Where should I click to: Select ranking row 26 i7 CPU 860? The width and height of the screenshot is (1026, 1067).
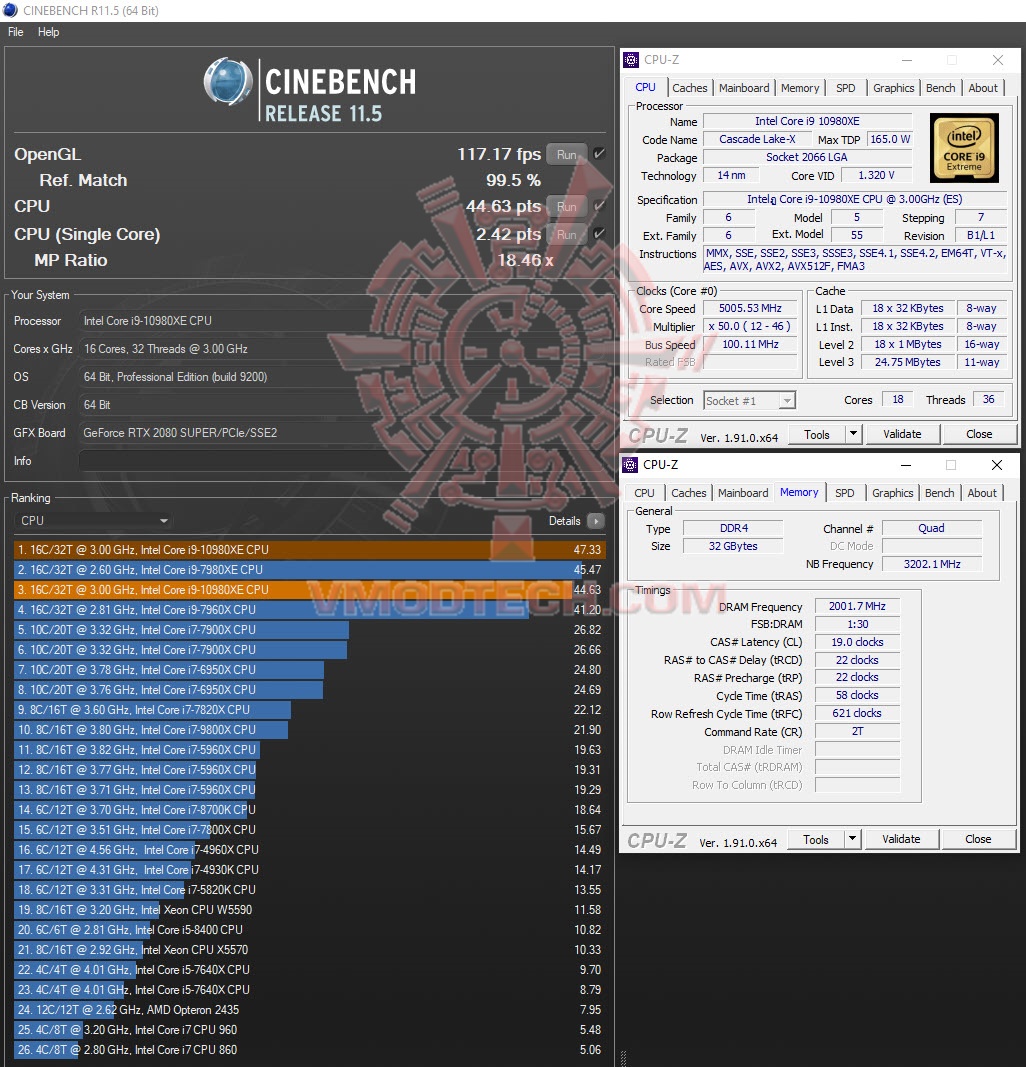tap(310, 1050)
